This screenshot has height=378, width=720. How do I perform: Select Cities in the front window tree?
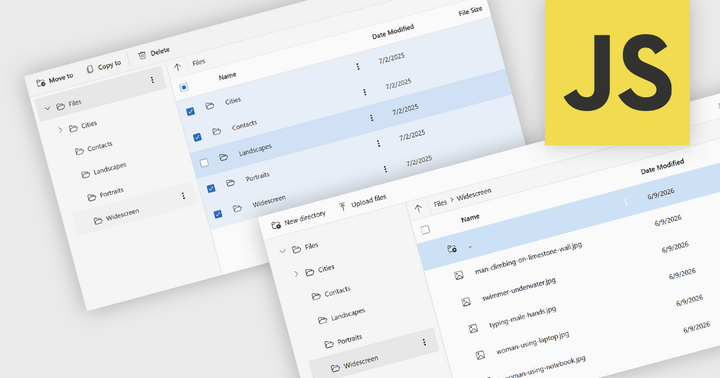coord(326,268)
